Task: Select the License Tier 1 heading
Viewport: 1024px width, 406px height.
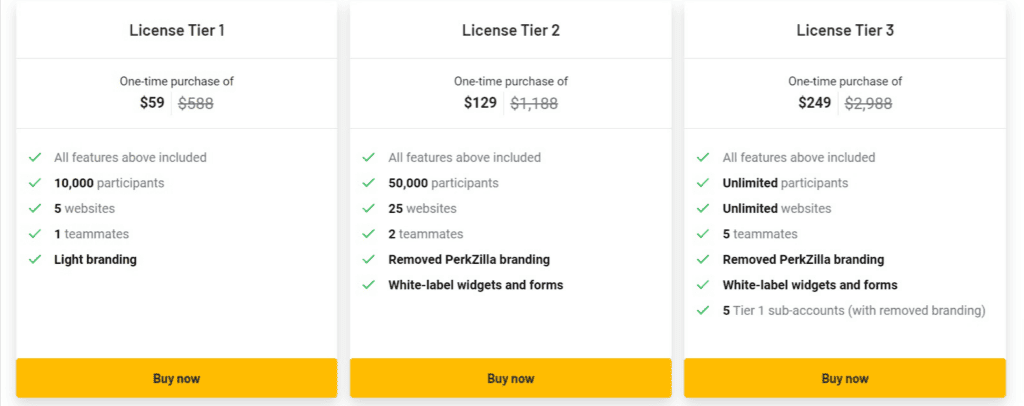Action: click(177, 30)
